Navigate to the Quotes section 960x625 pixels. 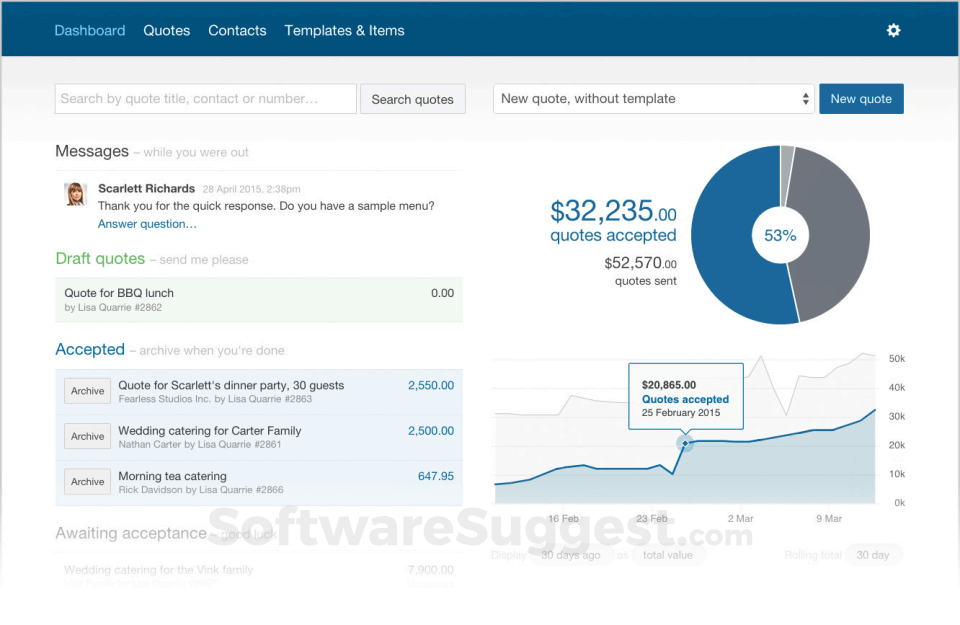[x=166, y=30]
